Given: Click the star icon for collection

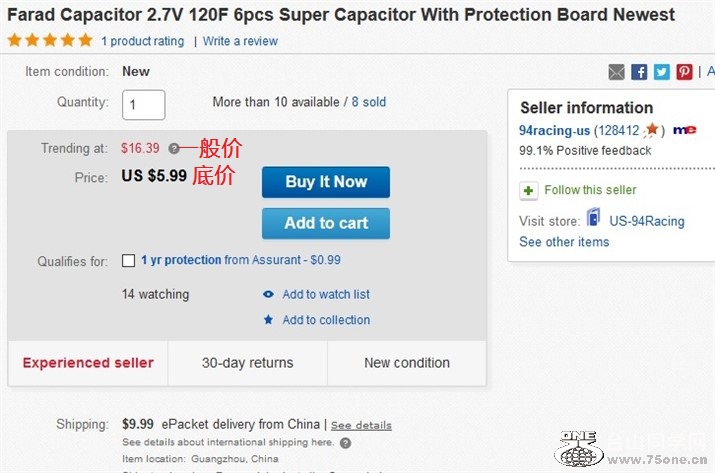Looking at the screenshot, I should [x=268, y=320].
